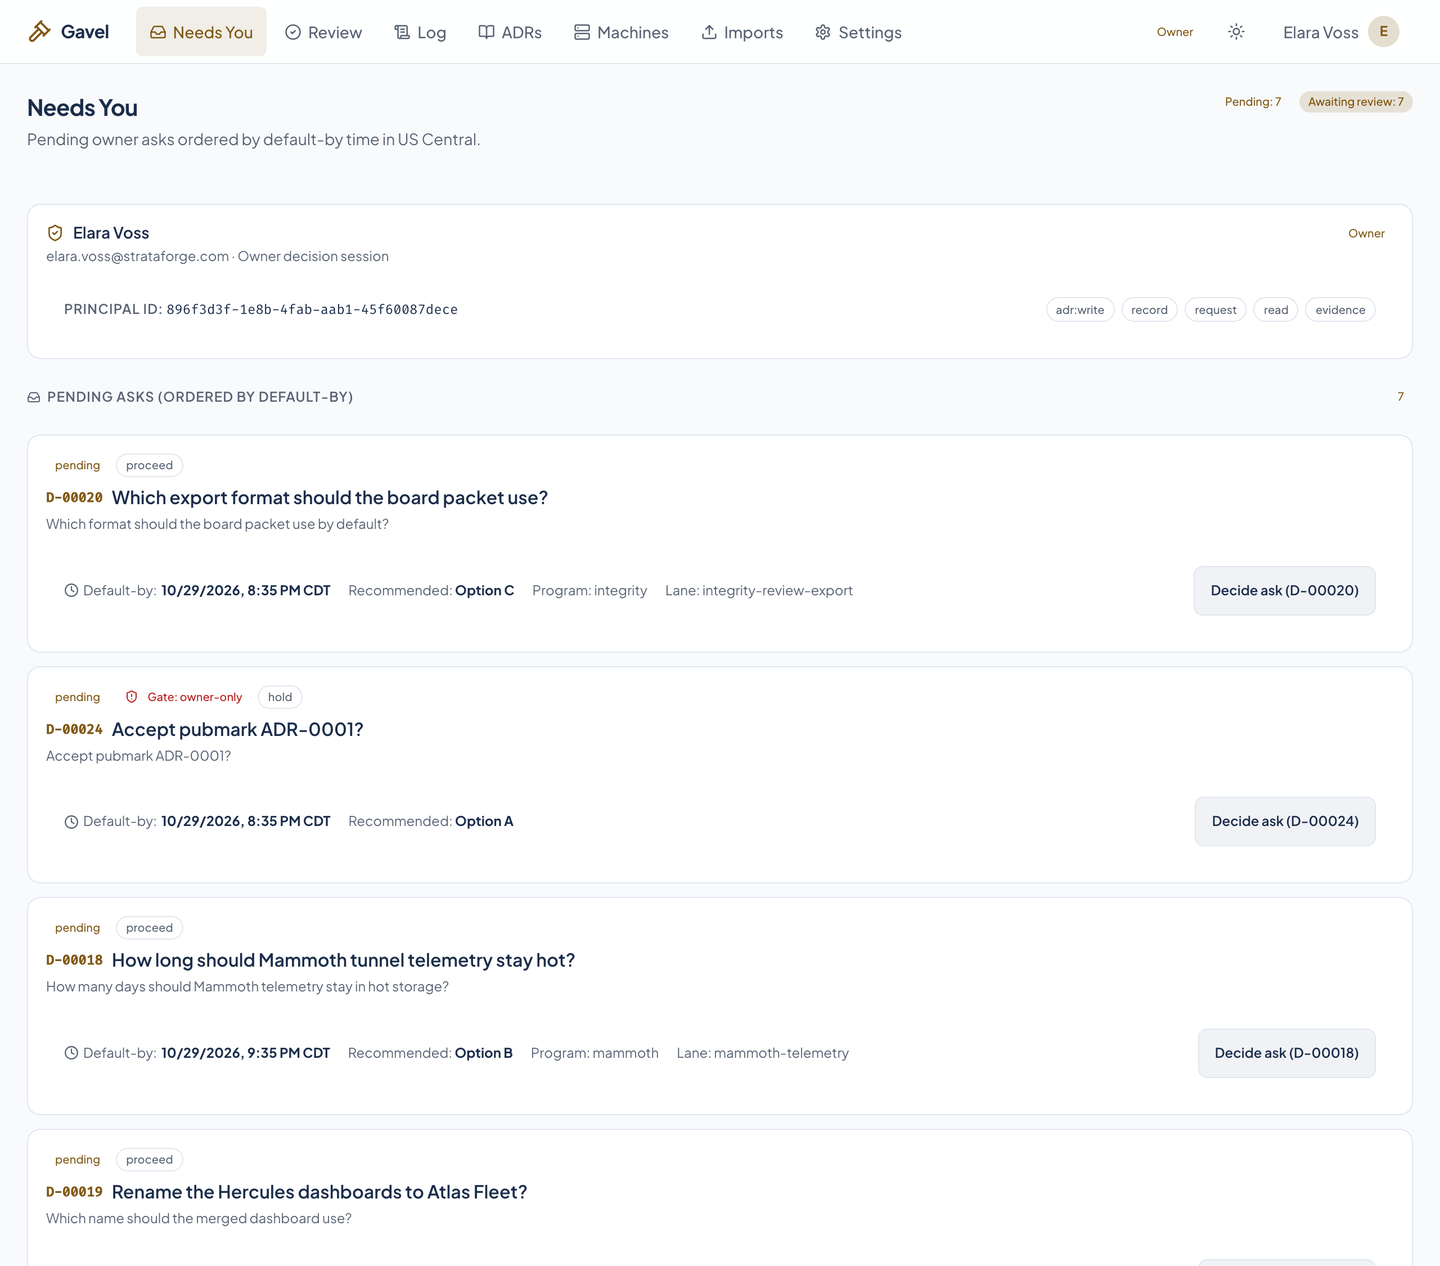Screen dimensions: 1440x1266
Task: Switch to the Review tab
Action: [x=323, y=32]
